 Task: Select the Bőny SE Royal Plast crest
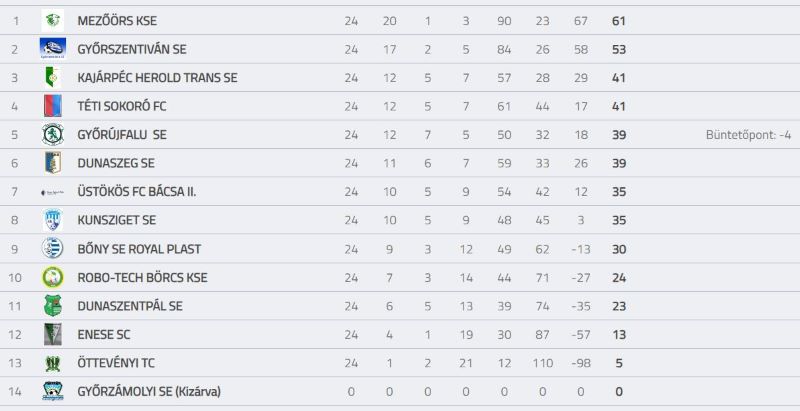pyautogui.click(x=53, y=248)
